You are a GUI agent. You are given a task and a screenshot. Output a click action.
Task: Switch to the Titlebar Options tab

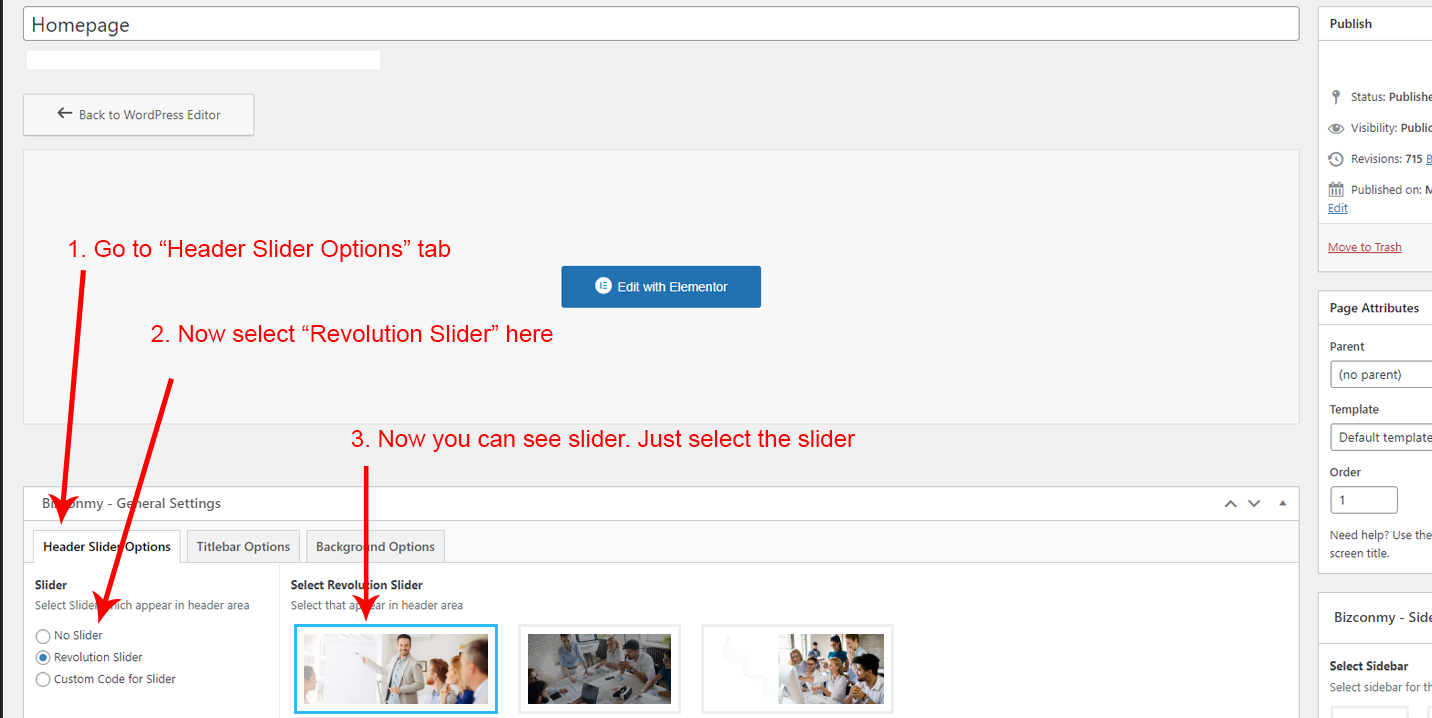click(243, 547)
